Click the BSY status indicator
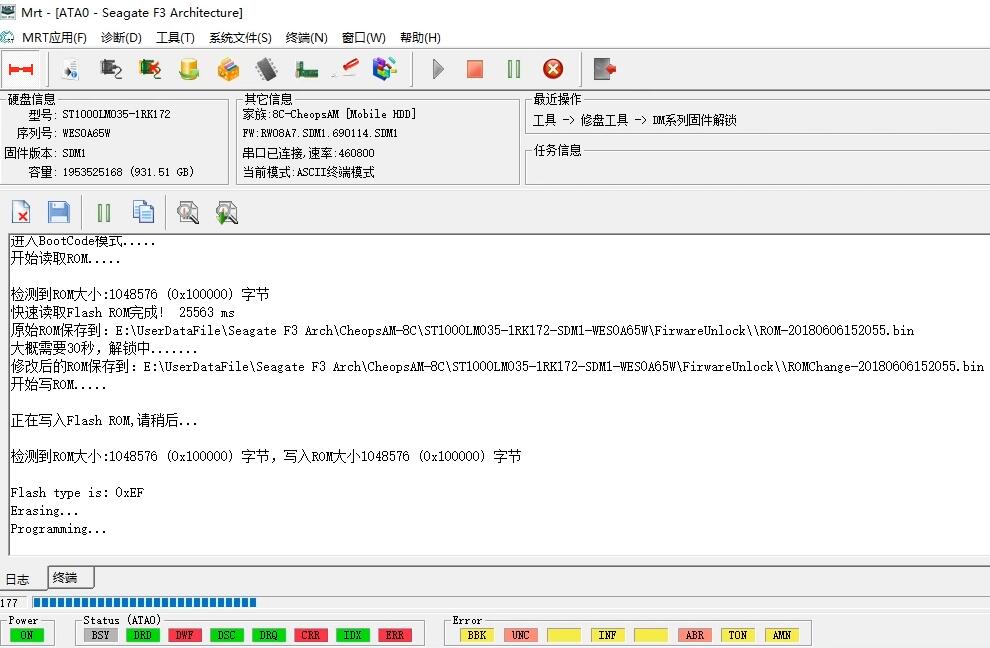 (x=100, y=635)
